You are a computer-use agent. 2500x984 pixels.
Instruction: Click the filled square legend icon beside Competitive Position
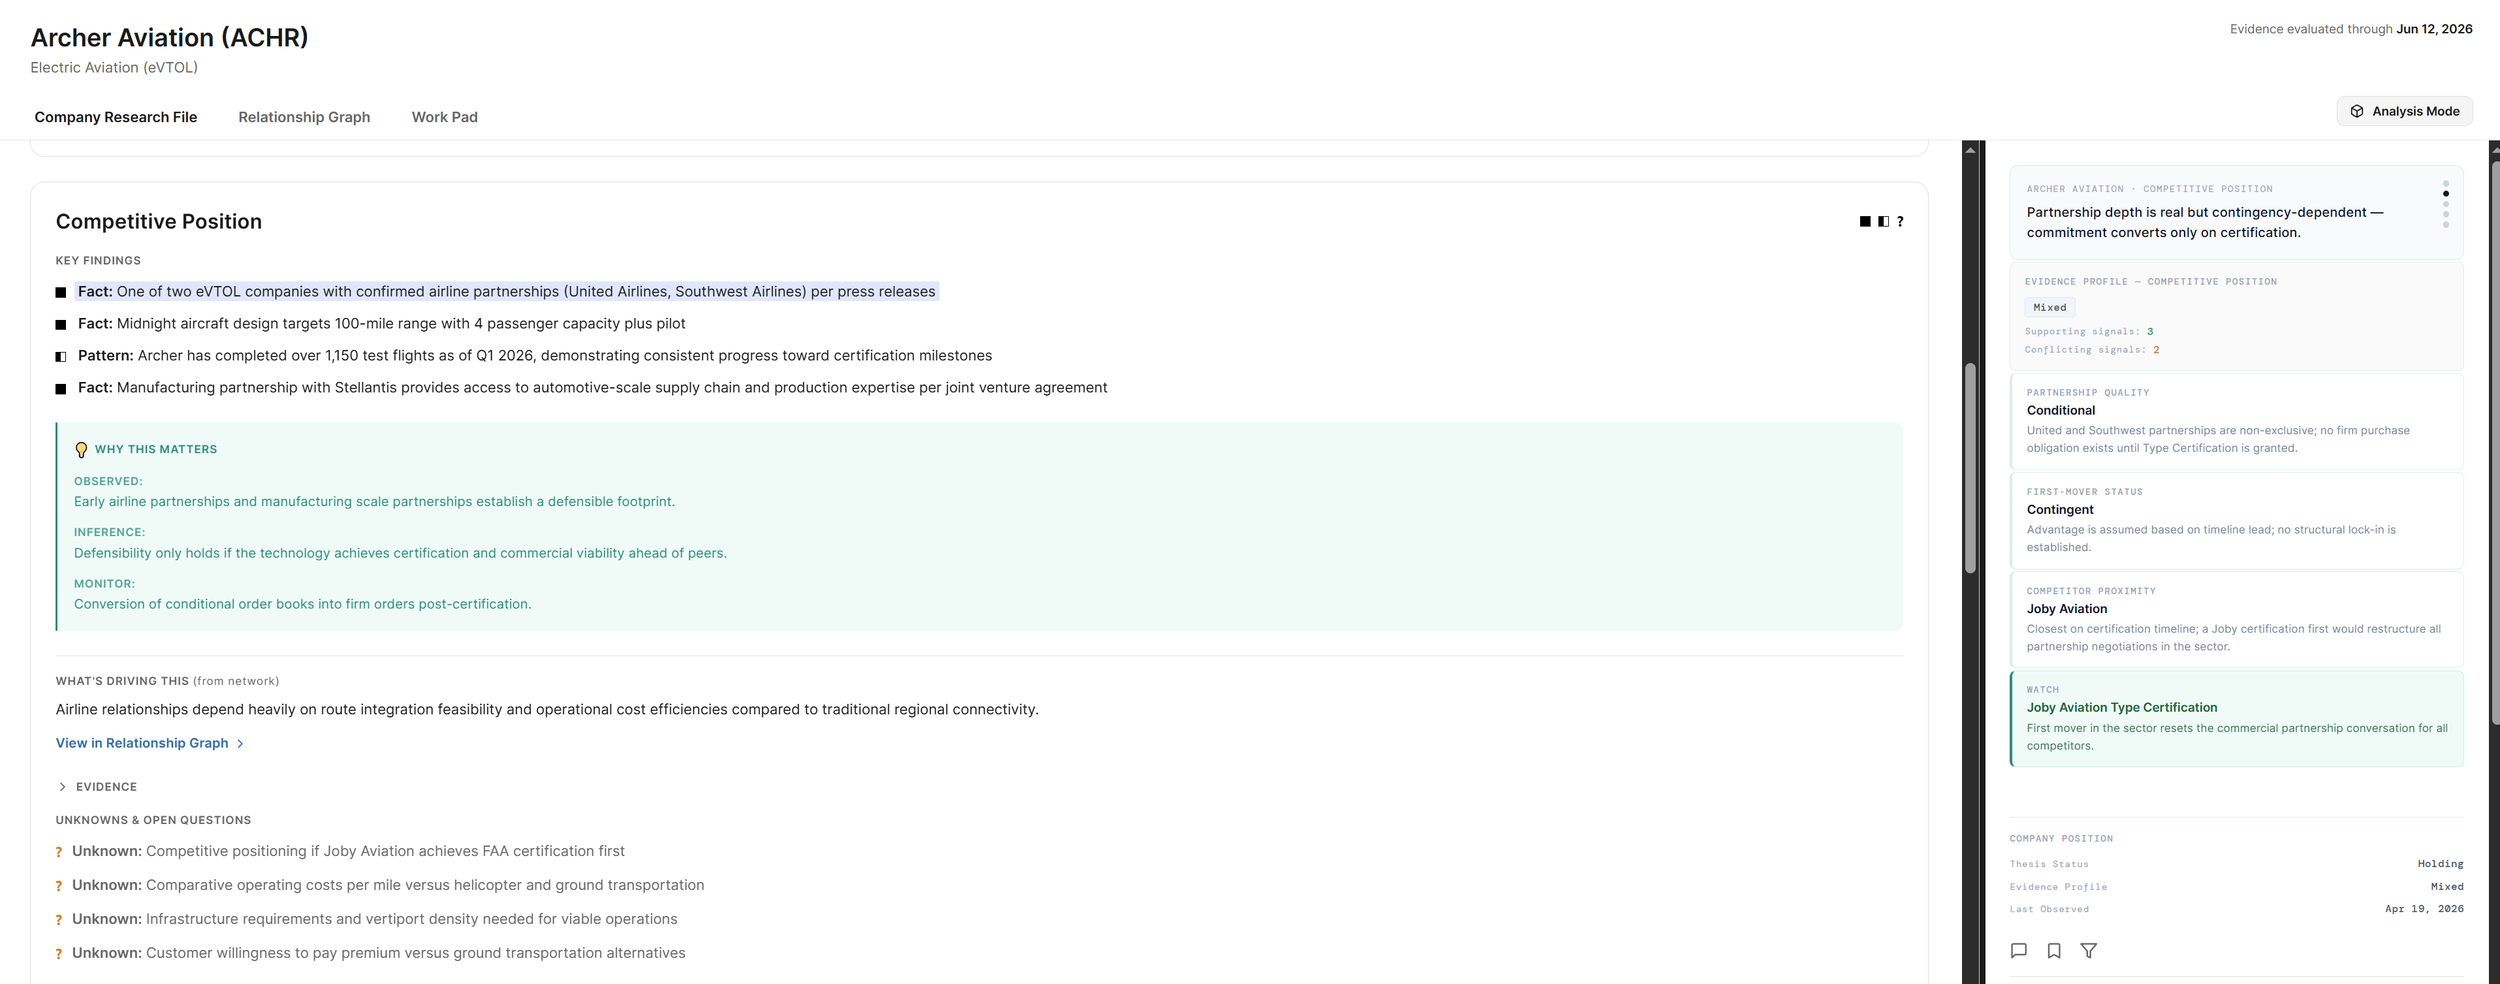tap(1865, 222)
